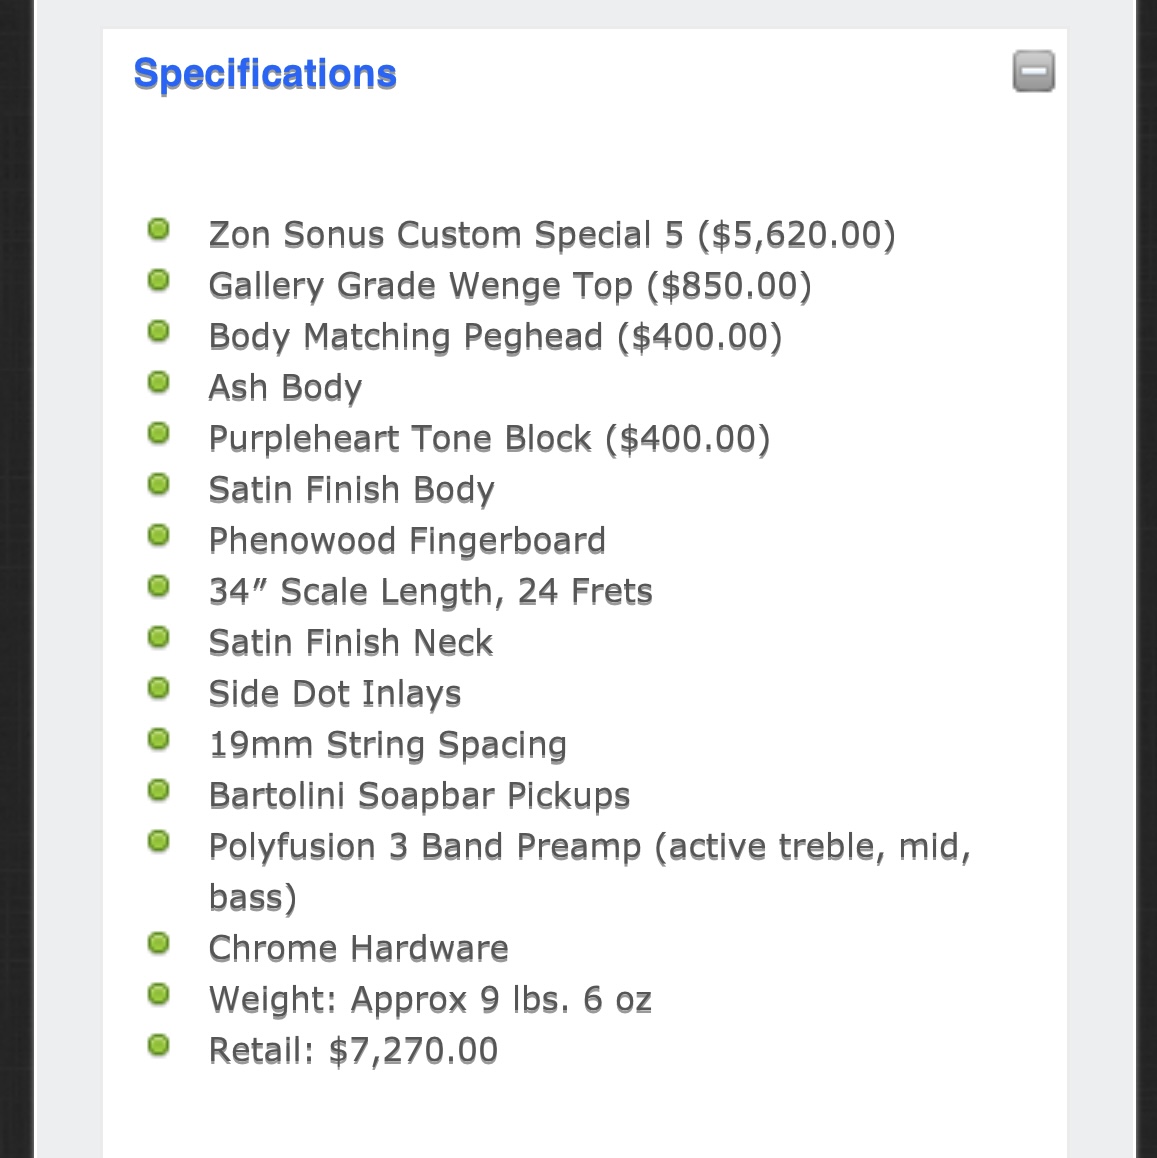Click the Weight: Approx 9 lbs. 6 oz line
This screenshot has width=1157, height=1158.
430,999
